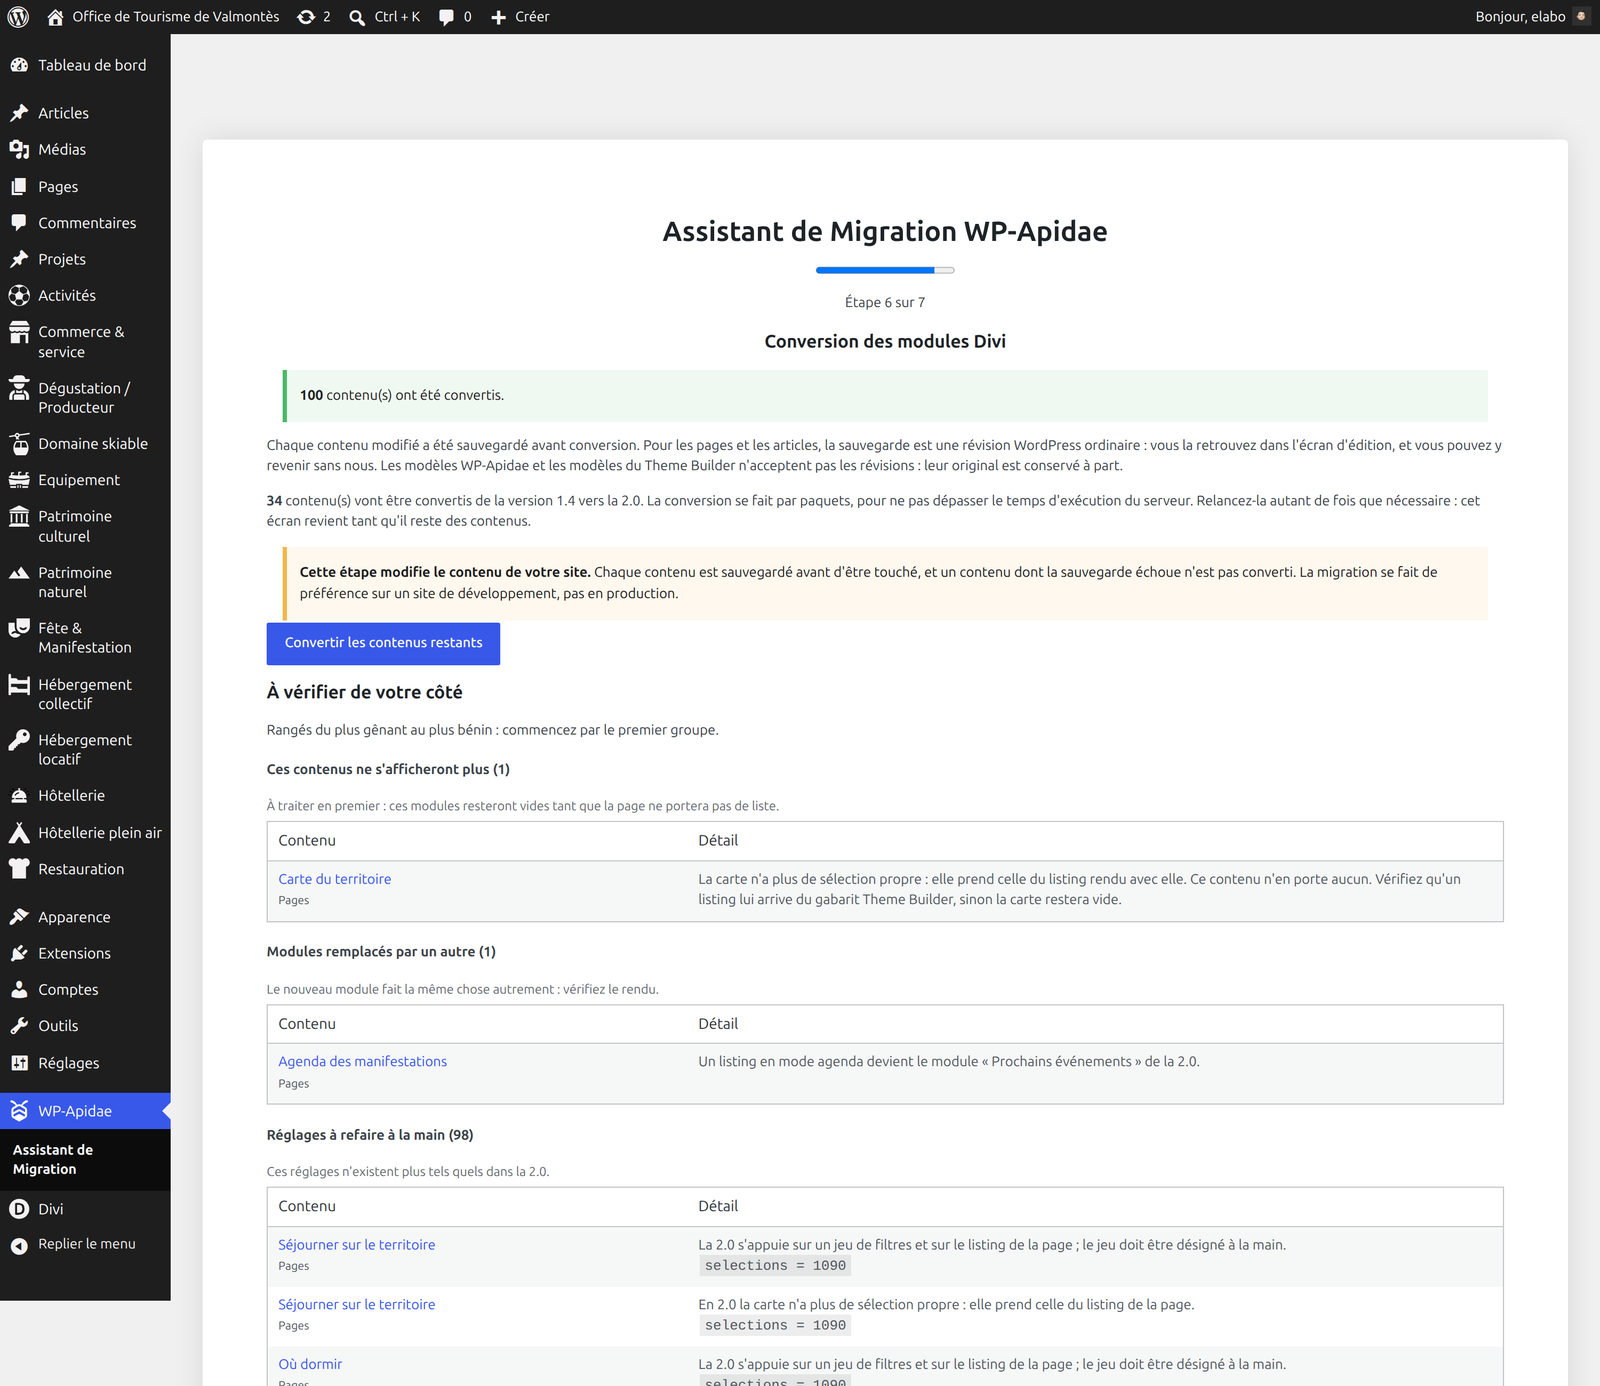Image resolution: width=1600 pixels, height=1386 pixels.
Task: Click the Médias icon in sidebar
Action: [19, 149]
